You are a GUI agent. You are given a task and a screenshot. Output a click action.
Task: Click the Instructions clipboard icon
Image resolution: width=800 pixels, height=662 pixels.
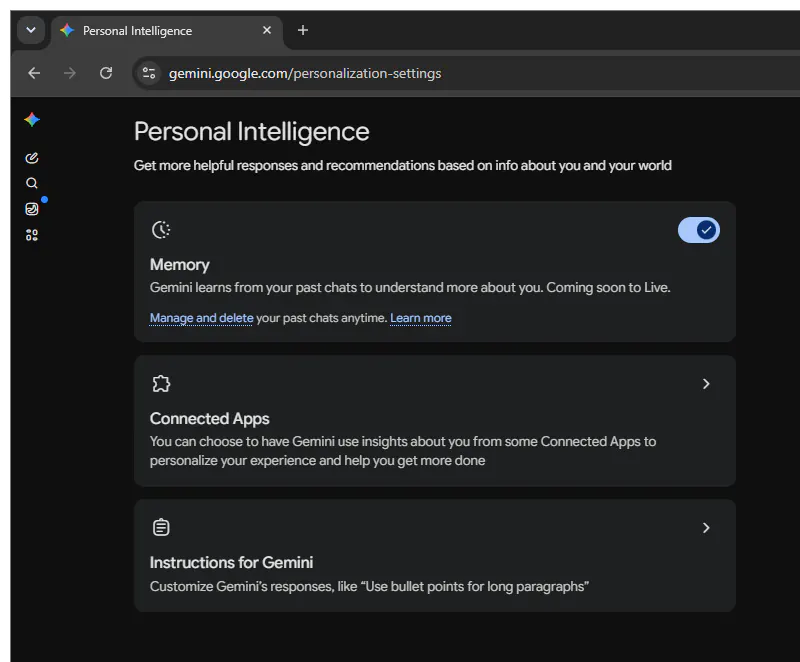161,527
